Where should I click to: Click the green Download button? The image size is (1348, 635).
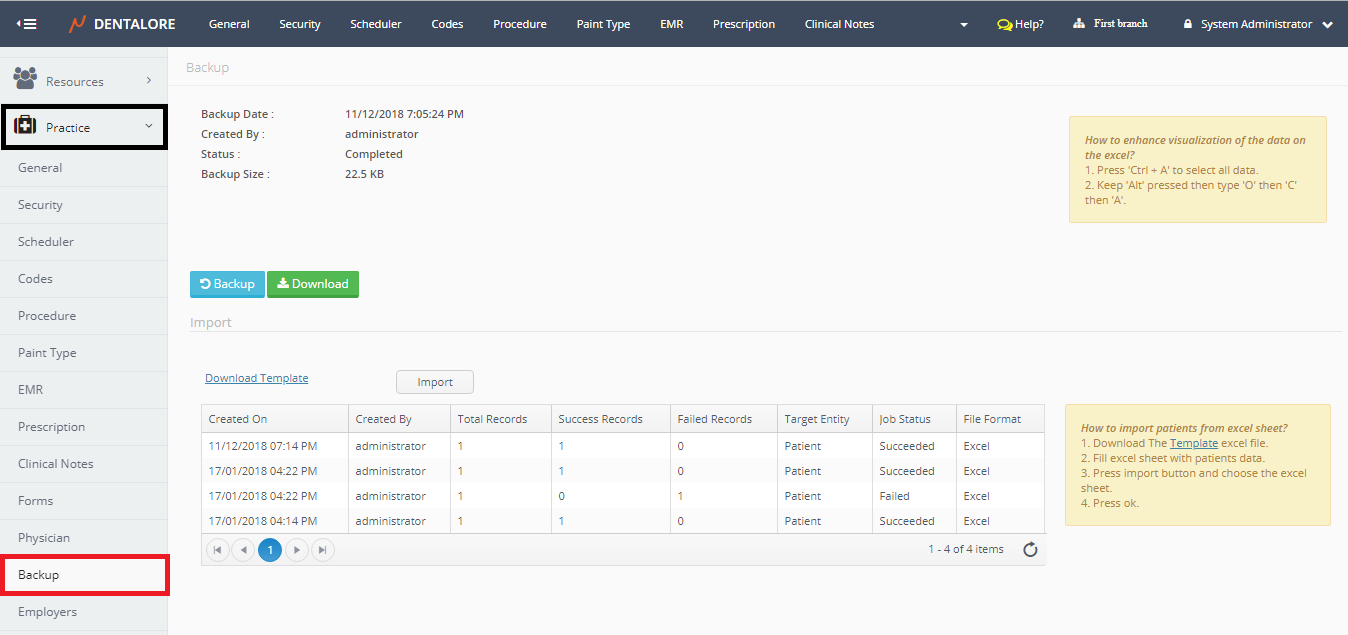[x=312, y=284]
